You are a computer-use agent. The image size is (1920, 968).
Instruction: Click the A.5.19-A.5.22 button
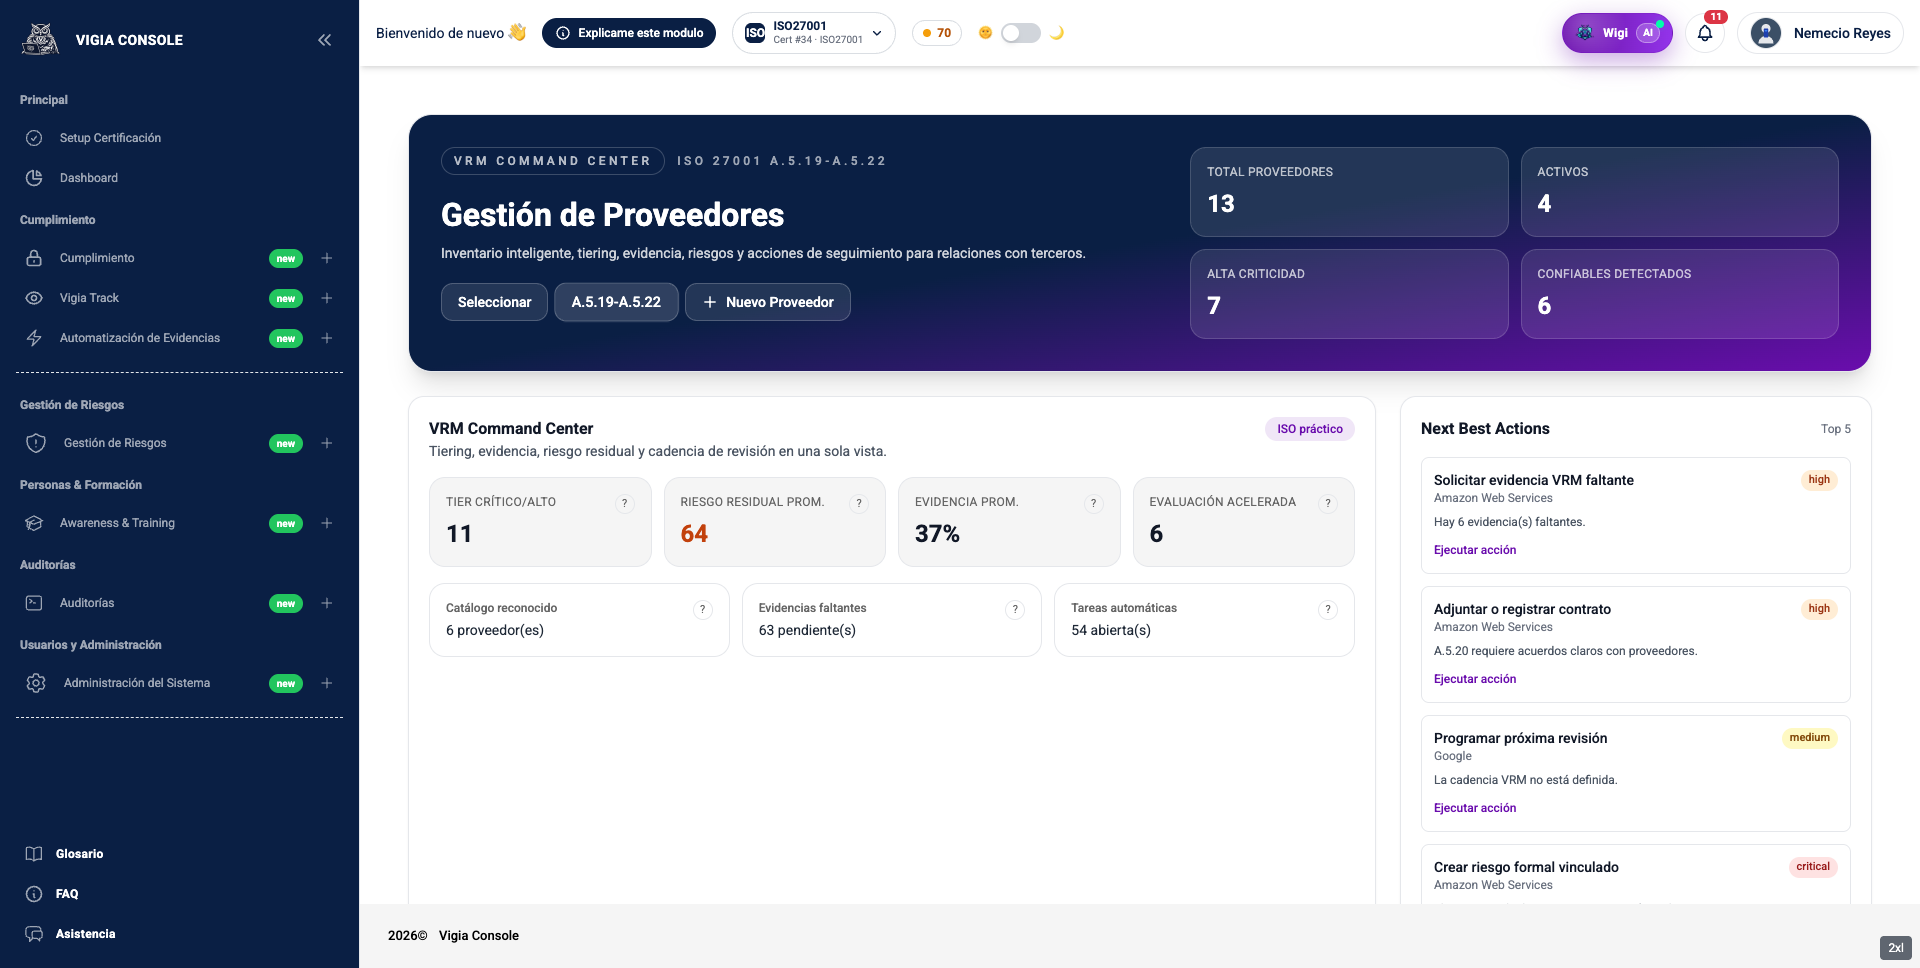(616, 302)
